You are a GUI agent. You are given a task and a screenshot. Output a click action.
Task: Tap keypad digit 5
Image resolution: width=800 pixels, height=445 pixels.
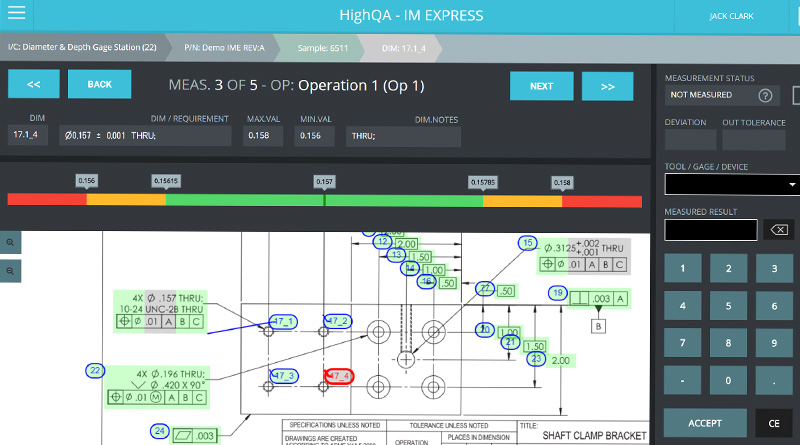pyautogui.click(x=729, y=306)
